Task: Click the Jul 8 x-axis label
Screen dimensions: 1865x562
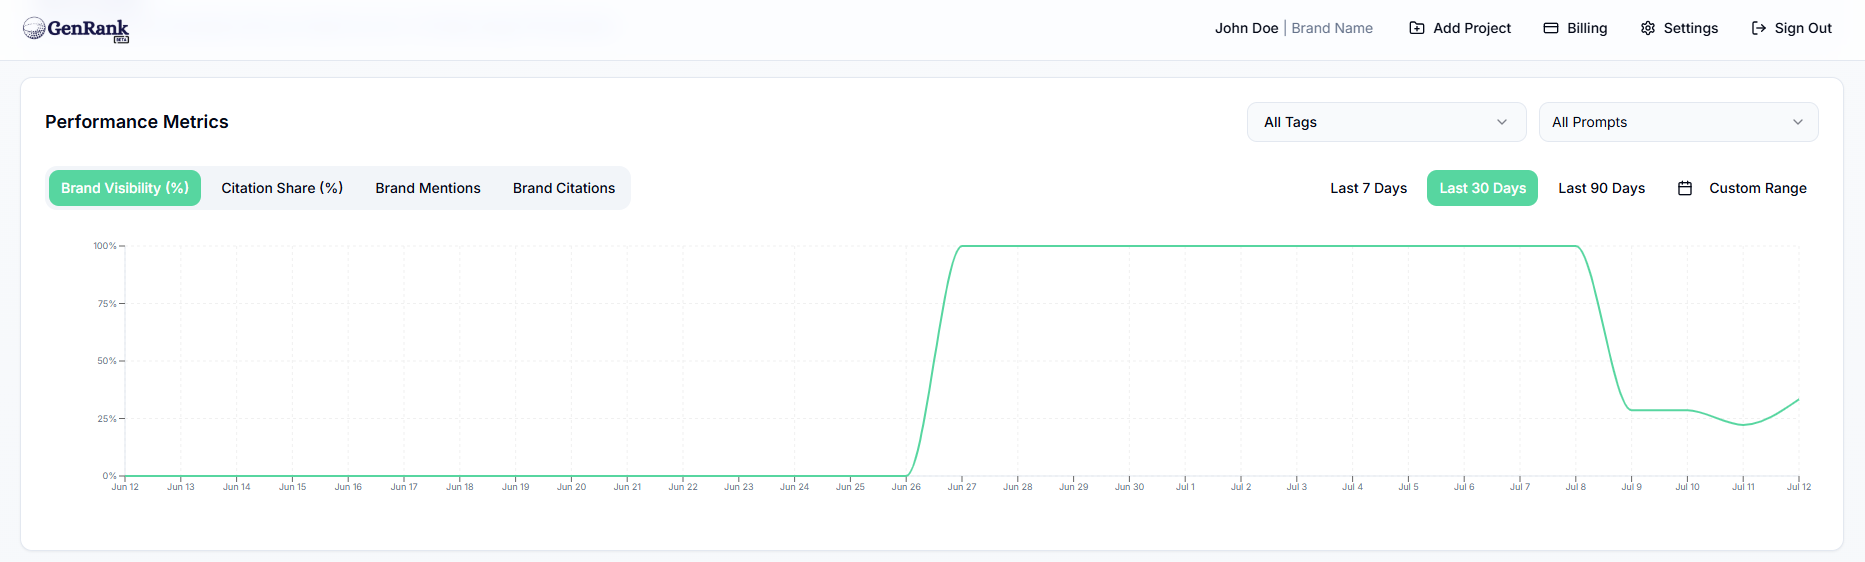Action: [x=1576, y=487]
